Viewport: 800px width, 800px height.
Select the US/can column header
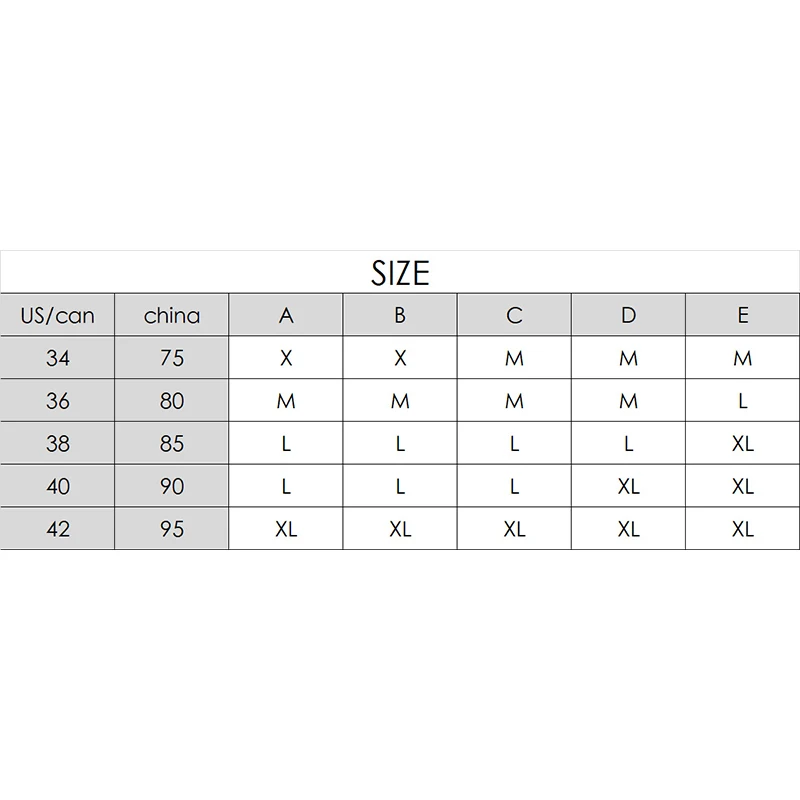point(57,315)
